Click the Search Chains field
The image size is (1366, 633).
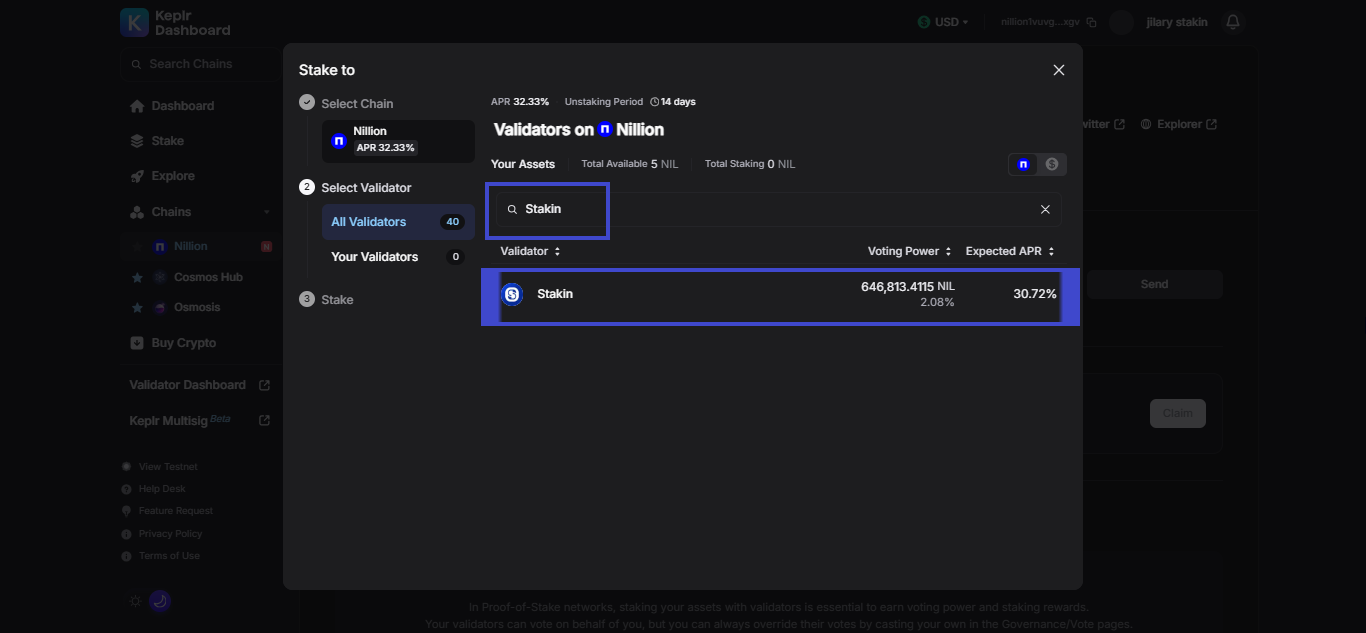click(198, 64)
